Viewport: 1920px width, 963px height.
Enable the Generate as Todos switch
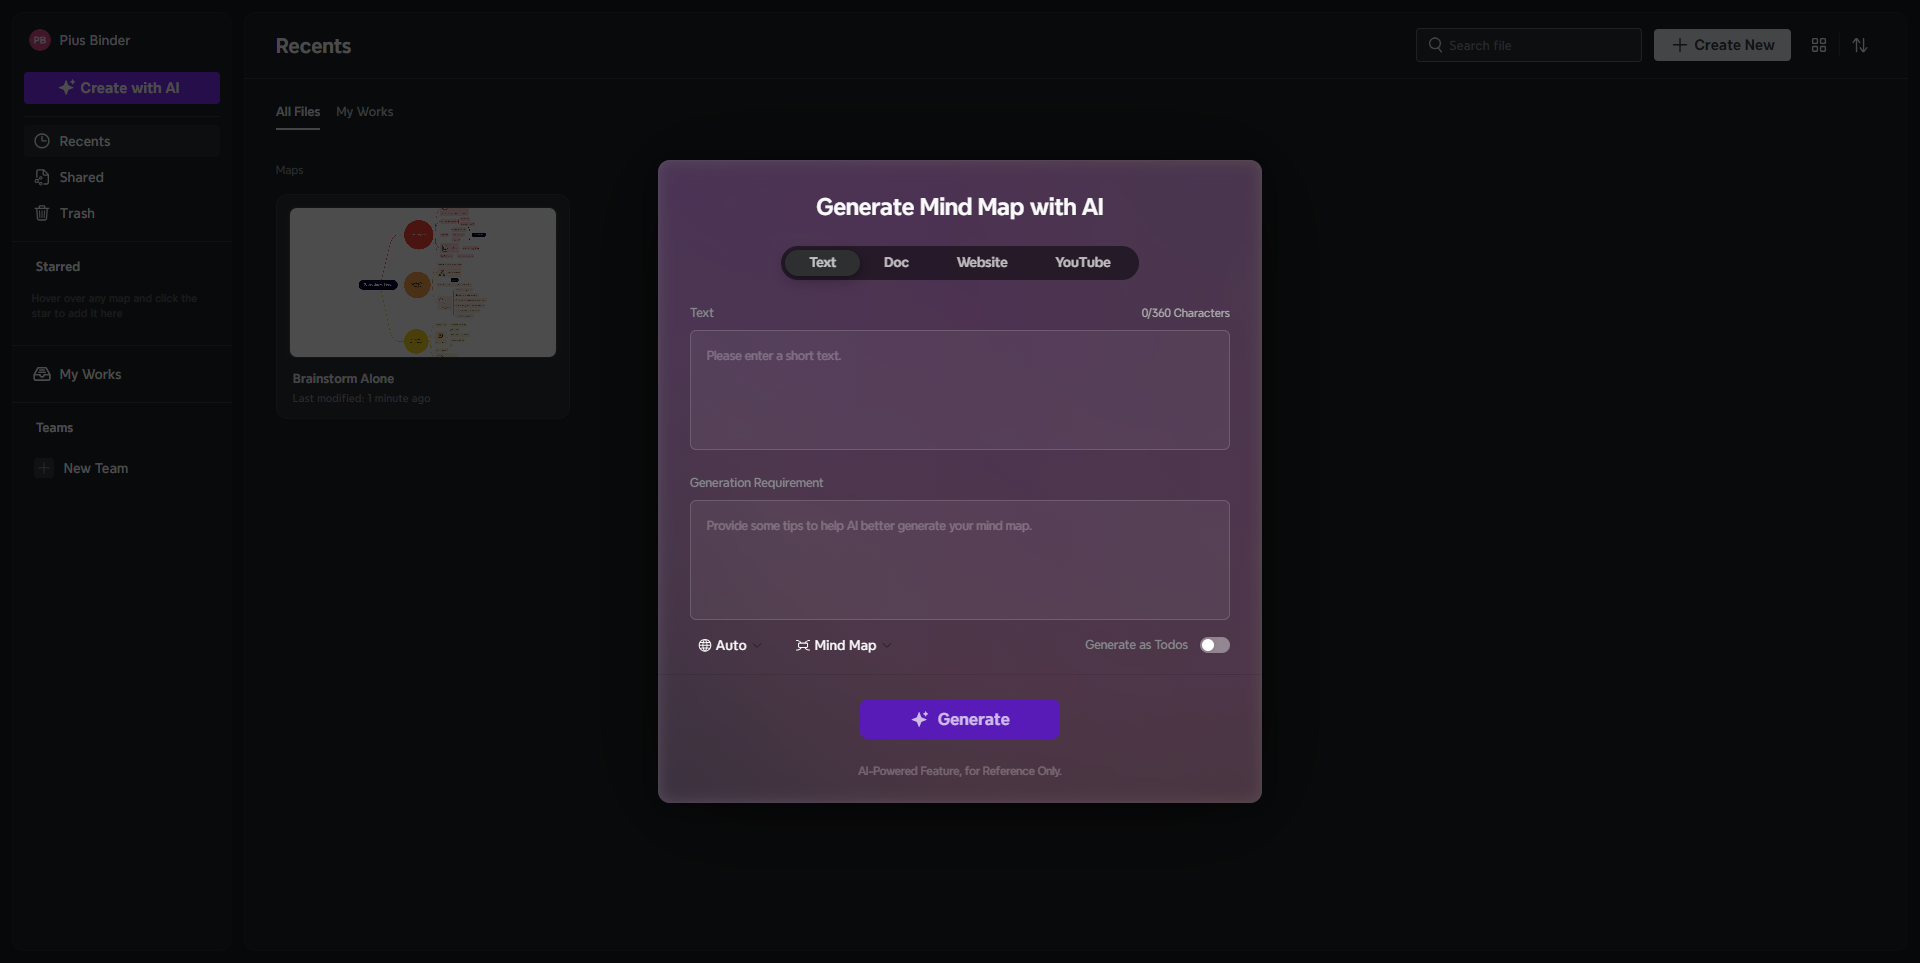1214,645
